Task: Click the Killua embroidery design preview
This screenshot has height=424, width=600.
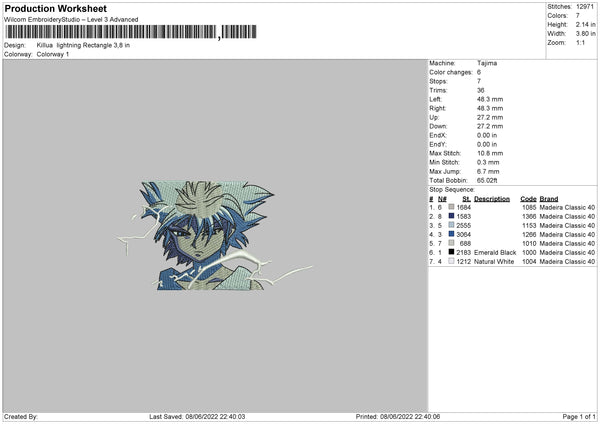Action: (x=213, y=235)
